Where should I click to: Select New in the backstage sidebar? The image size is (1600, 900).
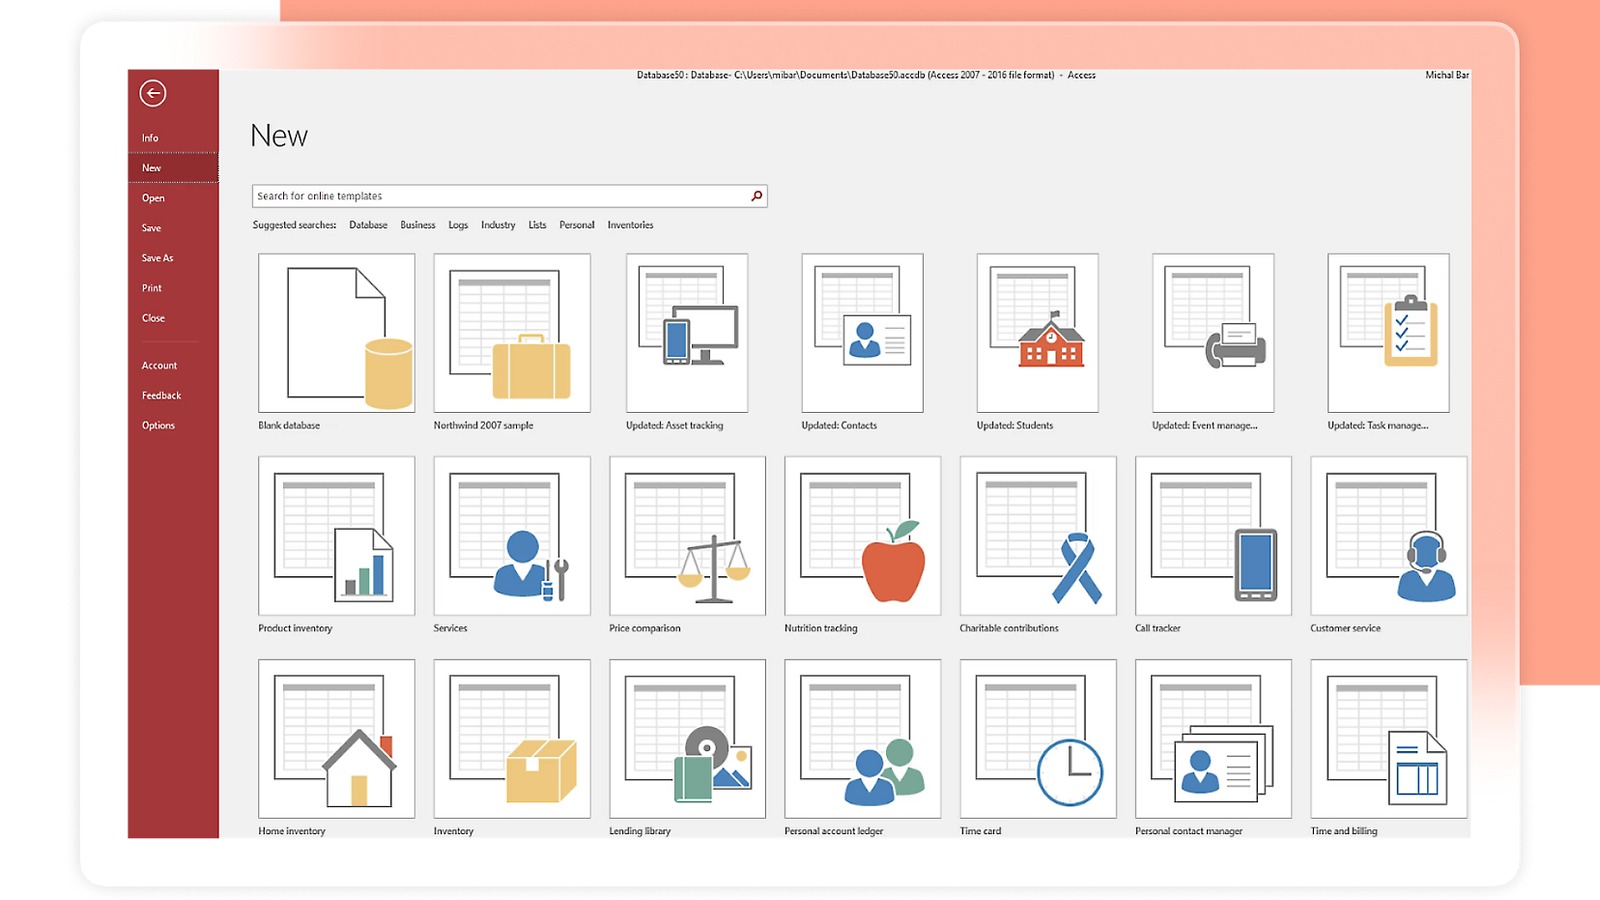[x=173, y=168]
